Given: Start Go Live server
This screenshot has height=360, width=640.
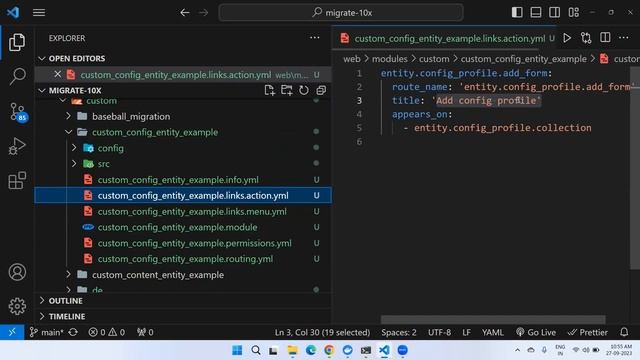Looking at the screenshot, I should [536, 332].
